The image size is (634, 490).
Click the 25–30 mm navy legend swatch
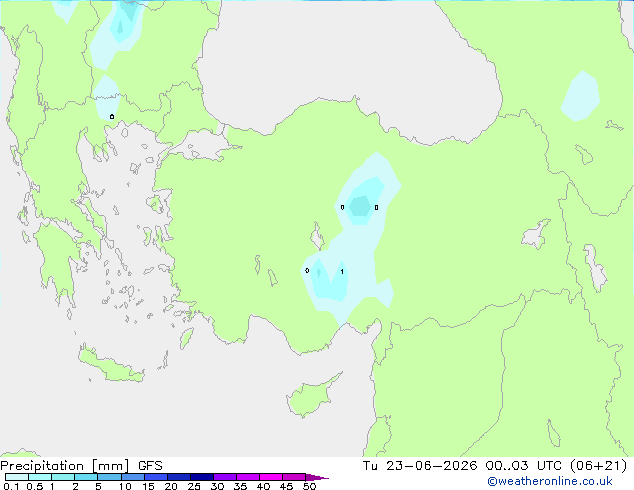pyautogui.click(x=202, y=477)
